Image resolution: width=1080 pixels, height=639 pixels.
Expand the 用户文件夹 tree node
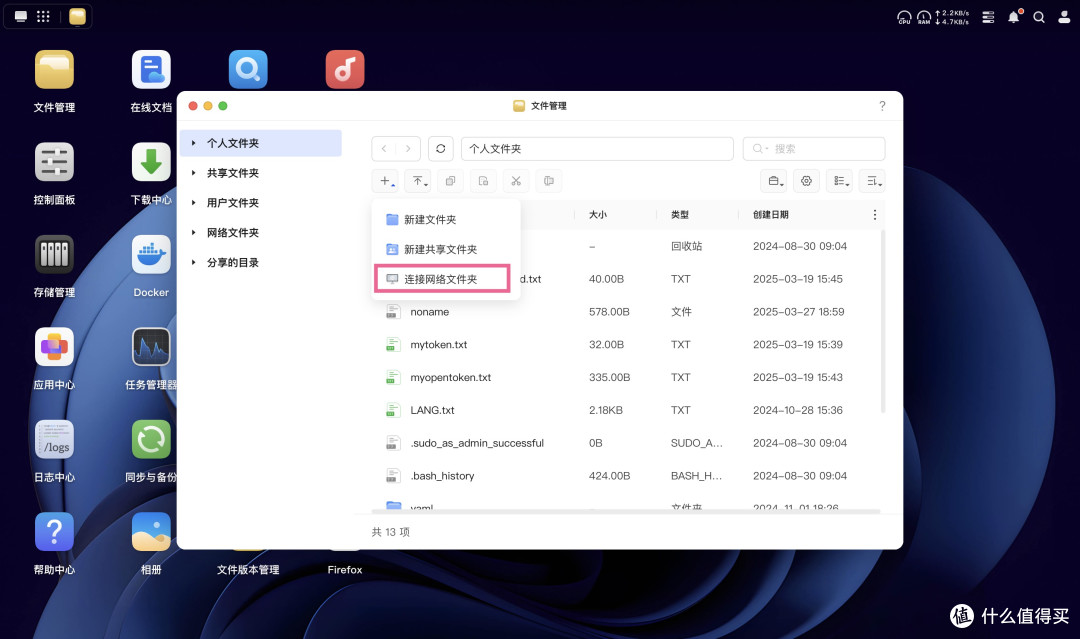point(194,202)
